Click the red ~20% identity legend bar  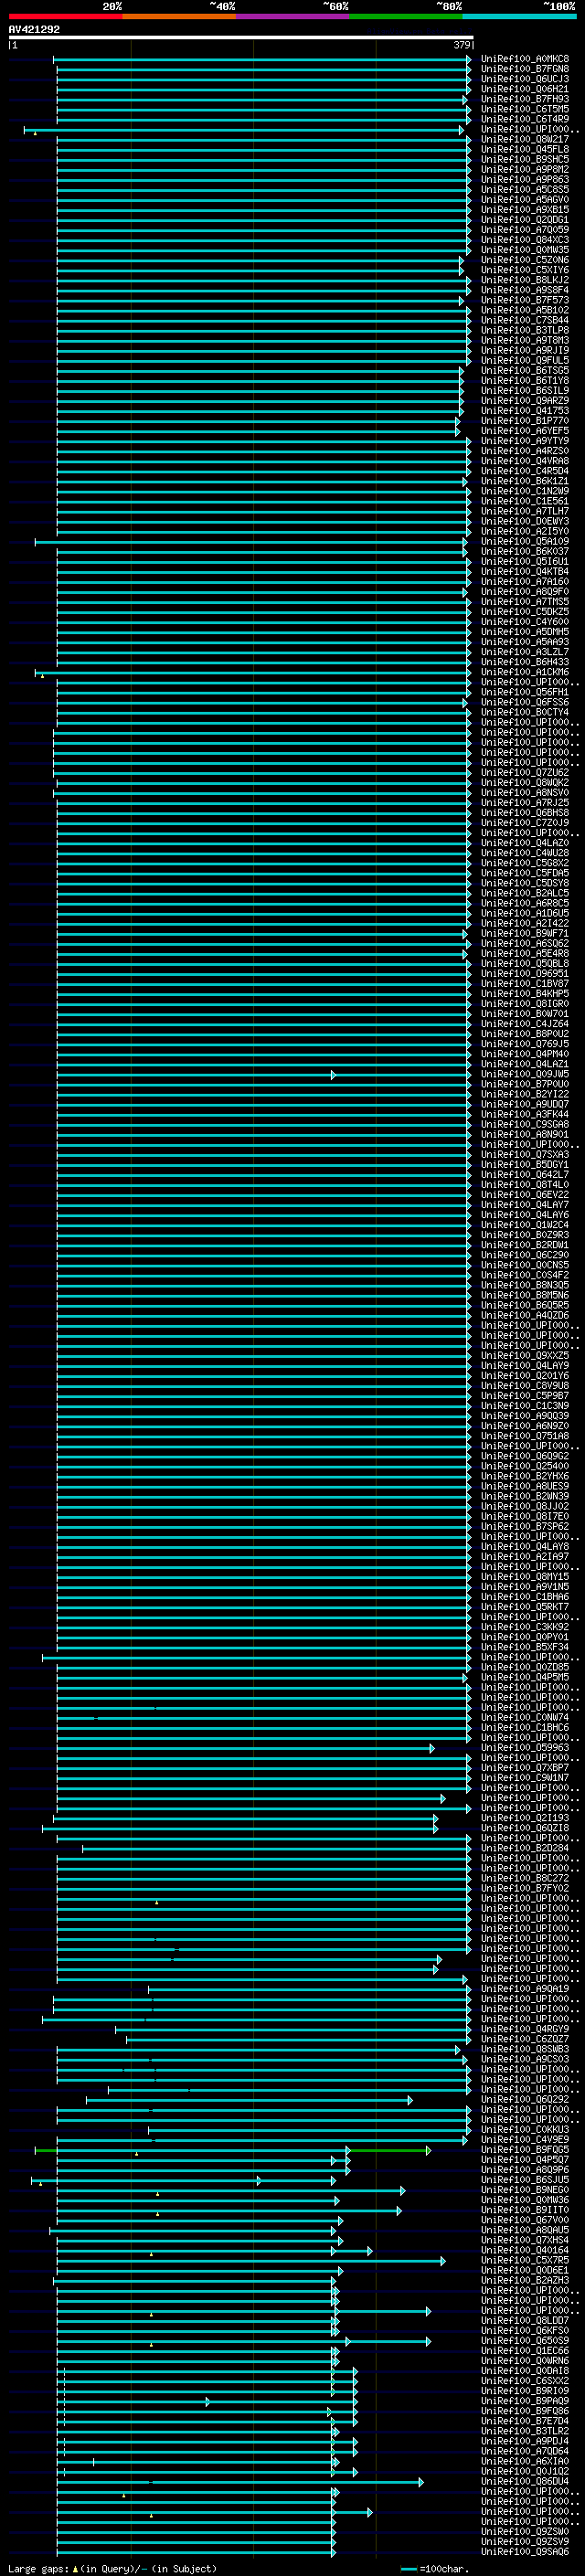tap(65, 16)
